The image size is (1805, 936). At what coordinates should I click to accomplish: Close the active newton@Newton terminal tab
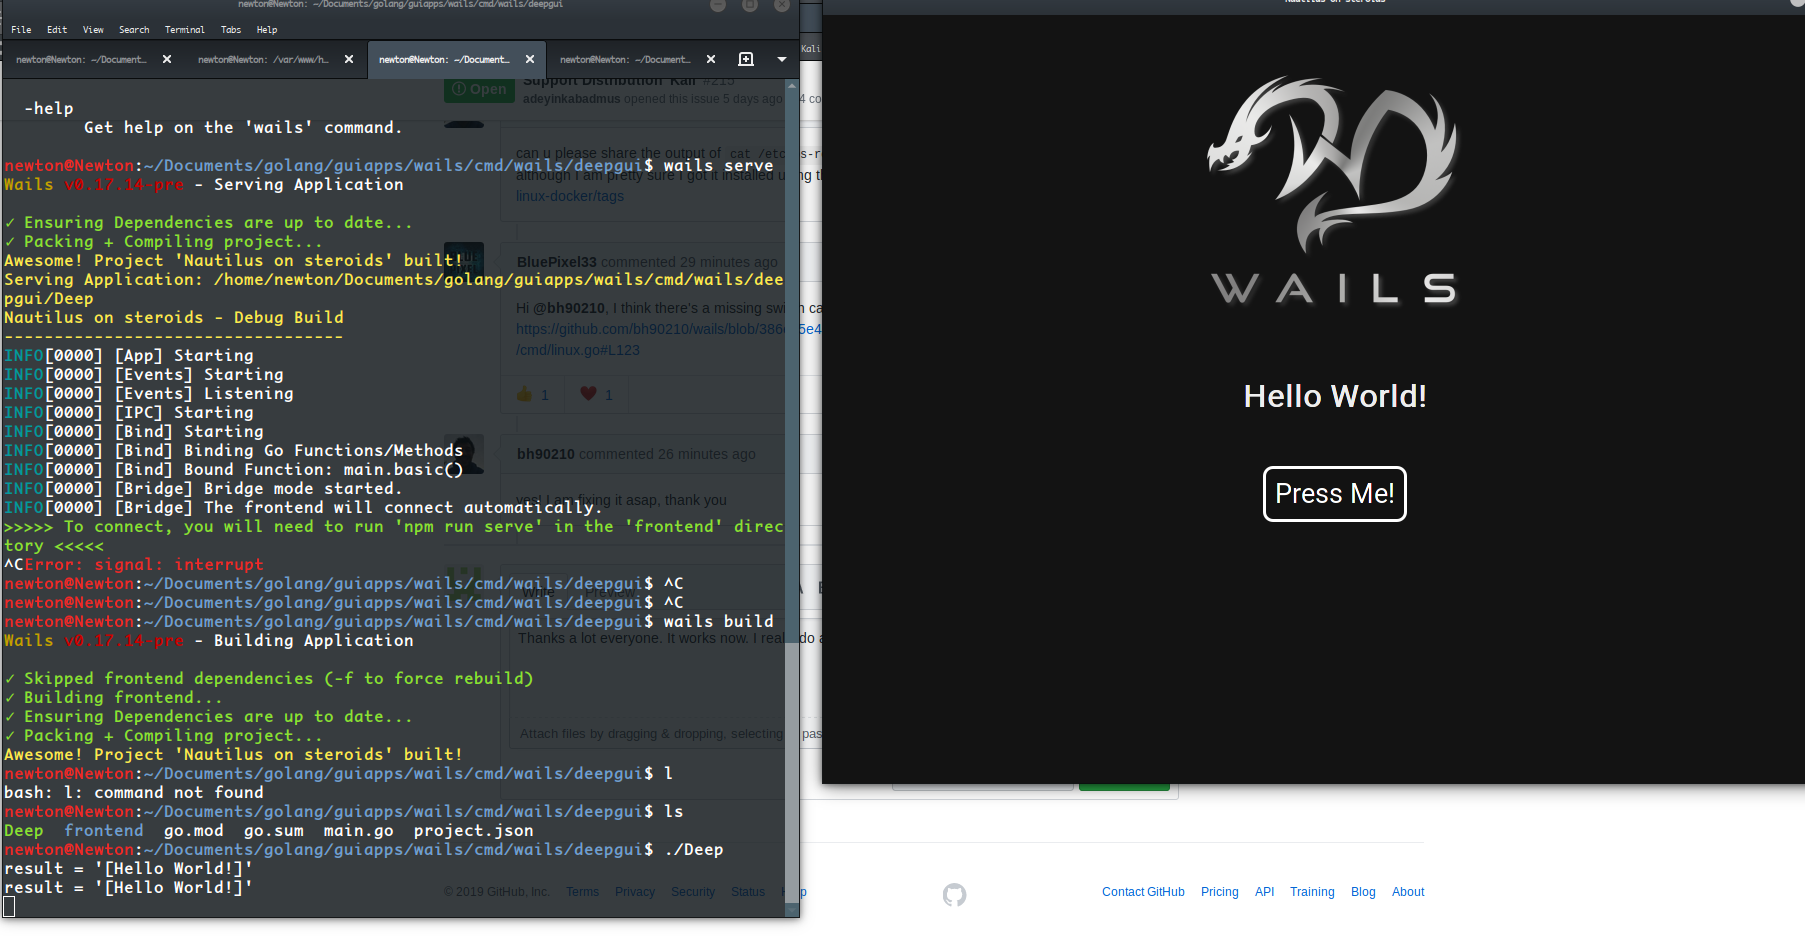click(x=529, y=59)
